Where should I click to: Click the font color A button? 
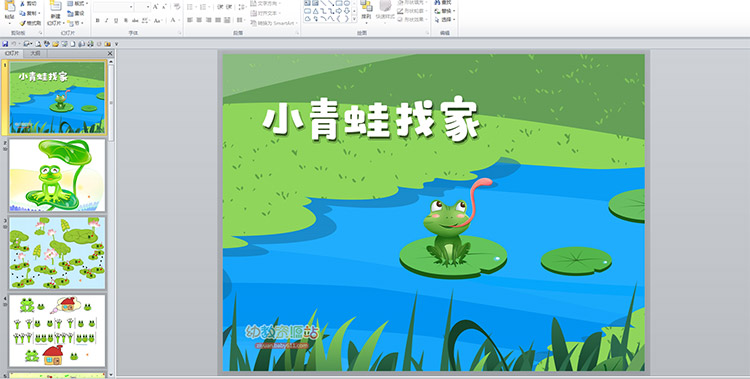[x=173, y=21]
